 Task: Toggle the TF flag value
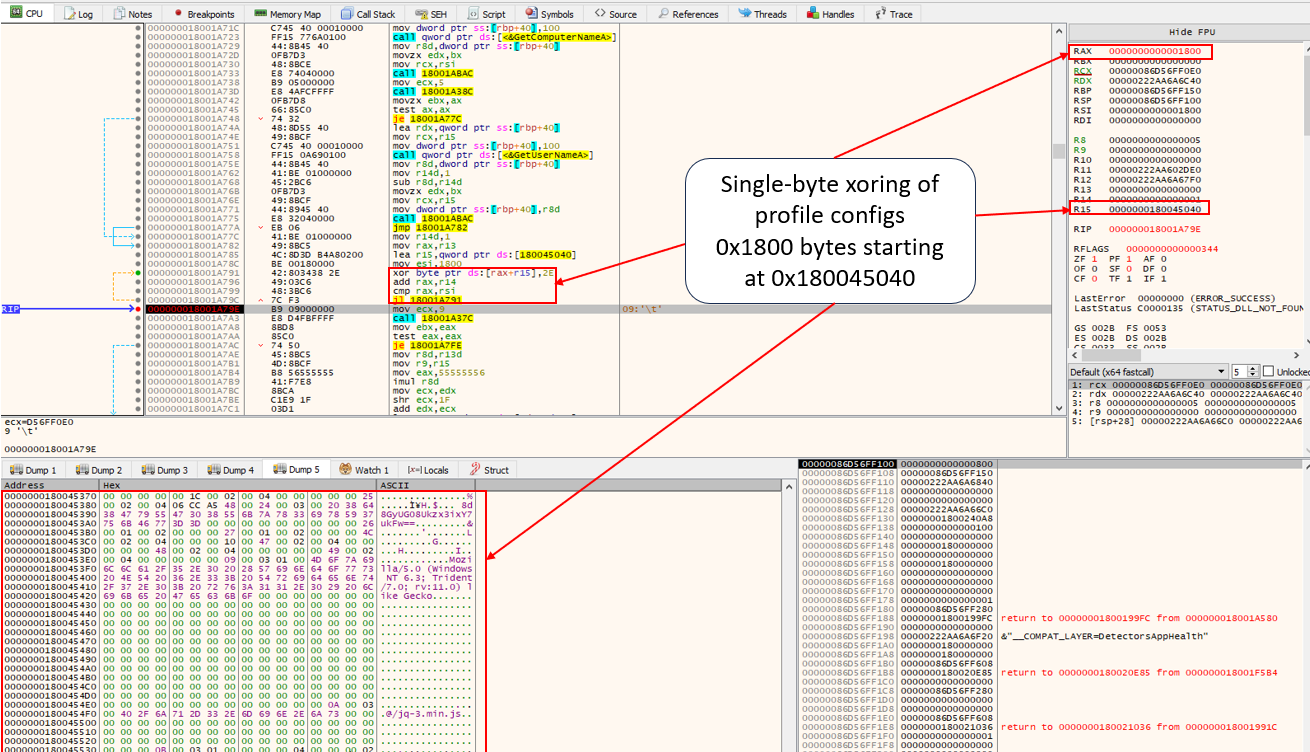(x=1131, y=277)
